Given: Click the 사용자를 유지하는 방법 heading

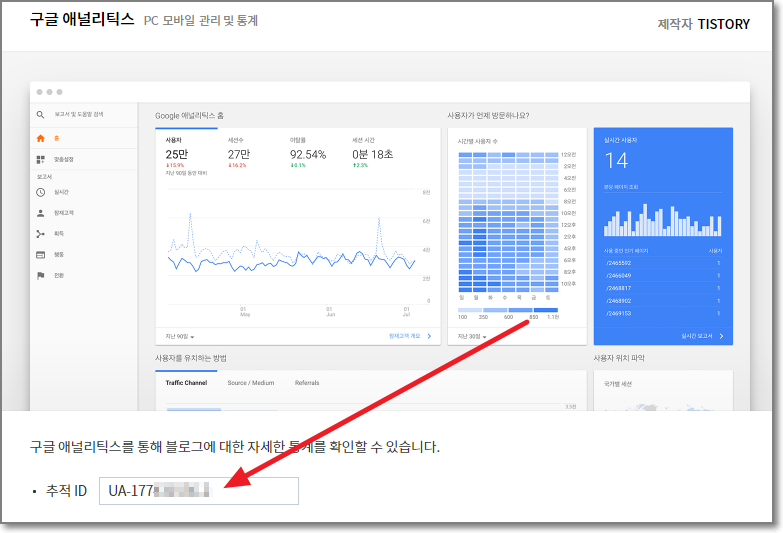Looking at the screenshot, I should pos(191,359).
